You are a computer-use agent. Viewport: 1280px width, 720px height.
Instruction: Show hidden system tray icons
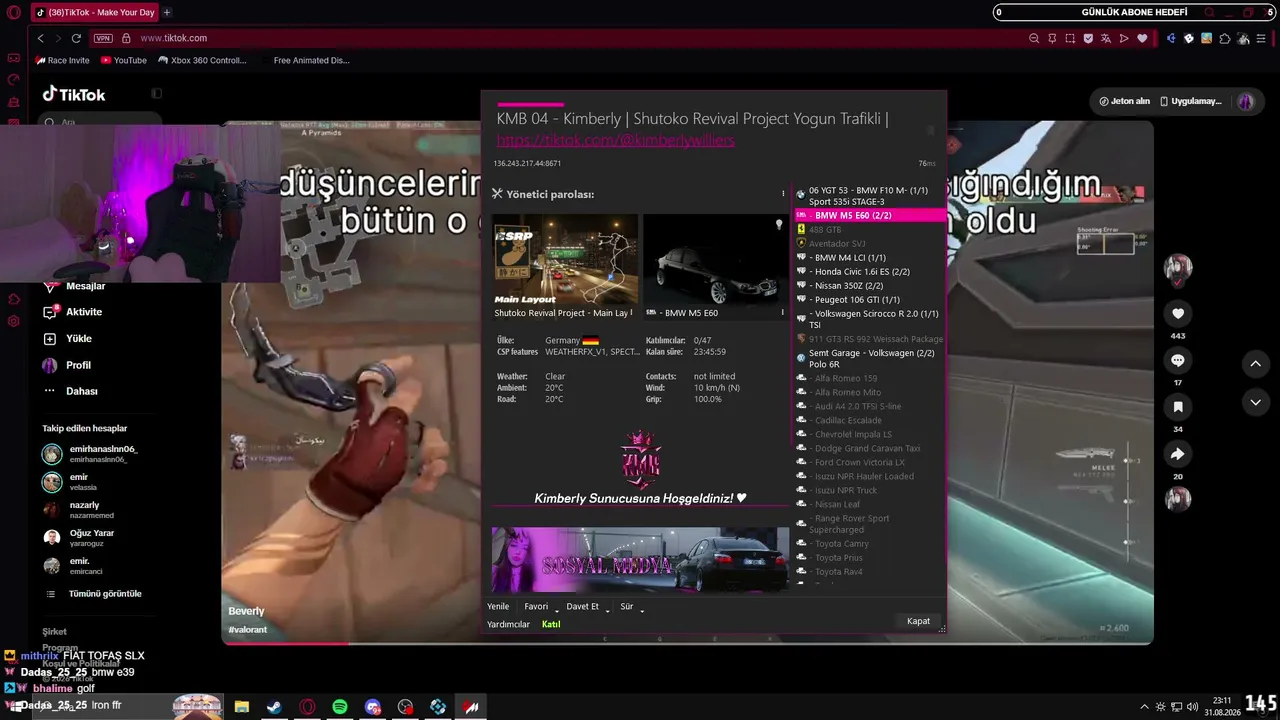tap(1144, 707)
